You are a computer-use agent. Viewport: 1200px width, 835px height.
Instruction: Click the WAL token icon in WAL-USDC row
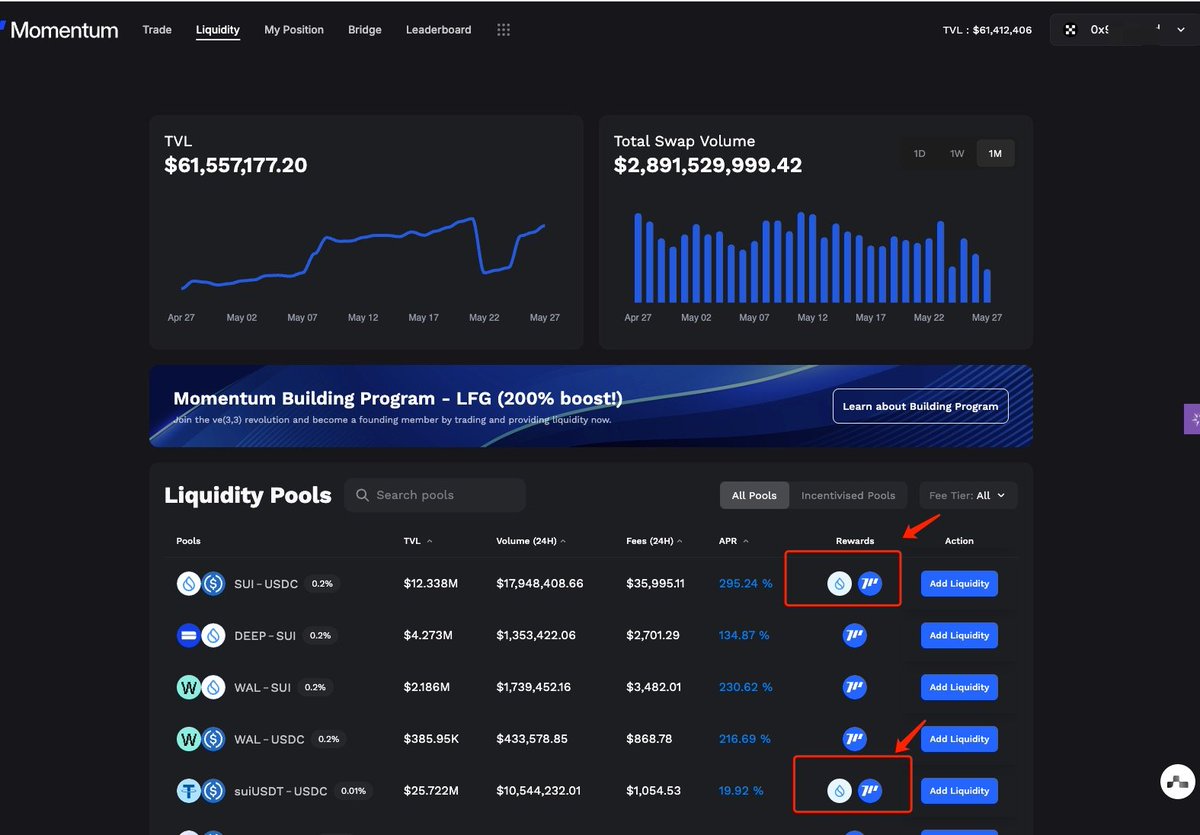tap(189, 739)
